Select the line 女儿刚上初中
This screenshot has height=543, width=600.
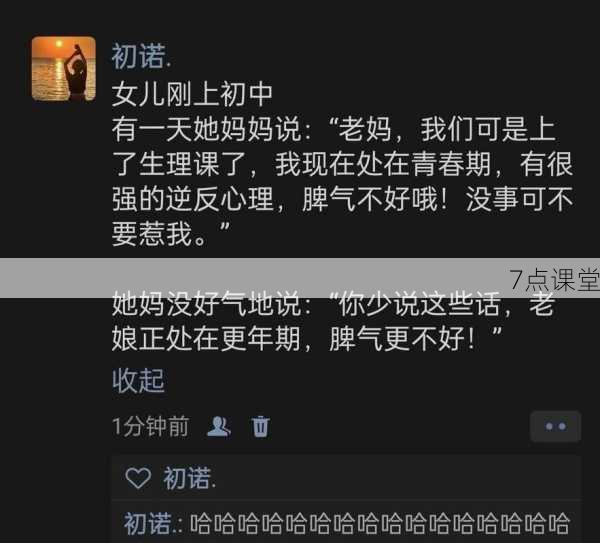192,94
